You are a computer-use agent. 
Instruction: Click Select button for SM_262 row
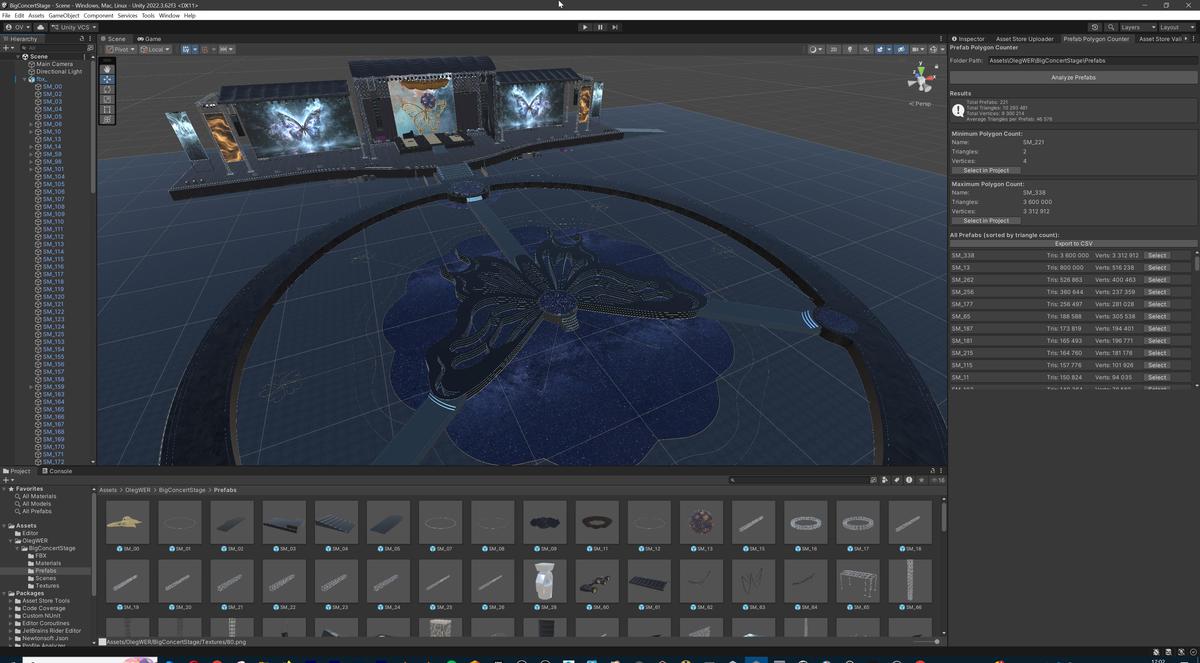tap(1157, 280)
